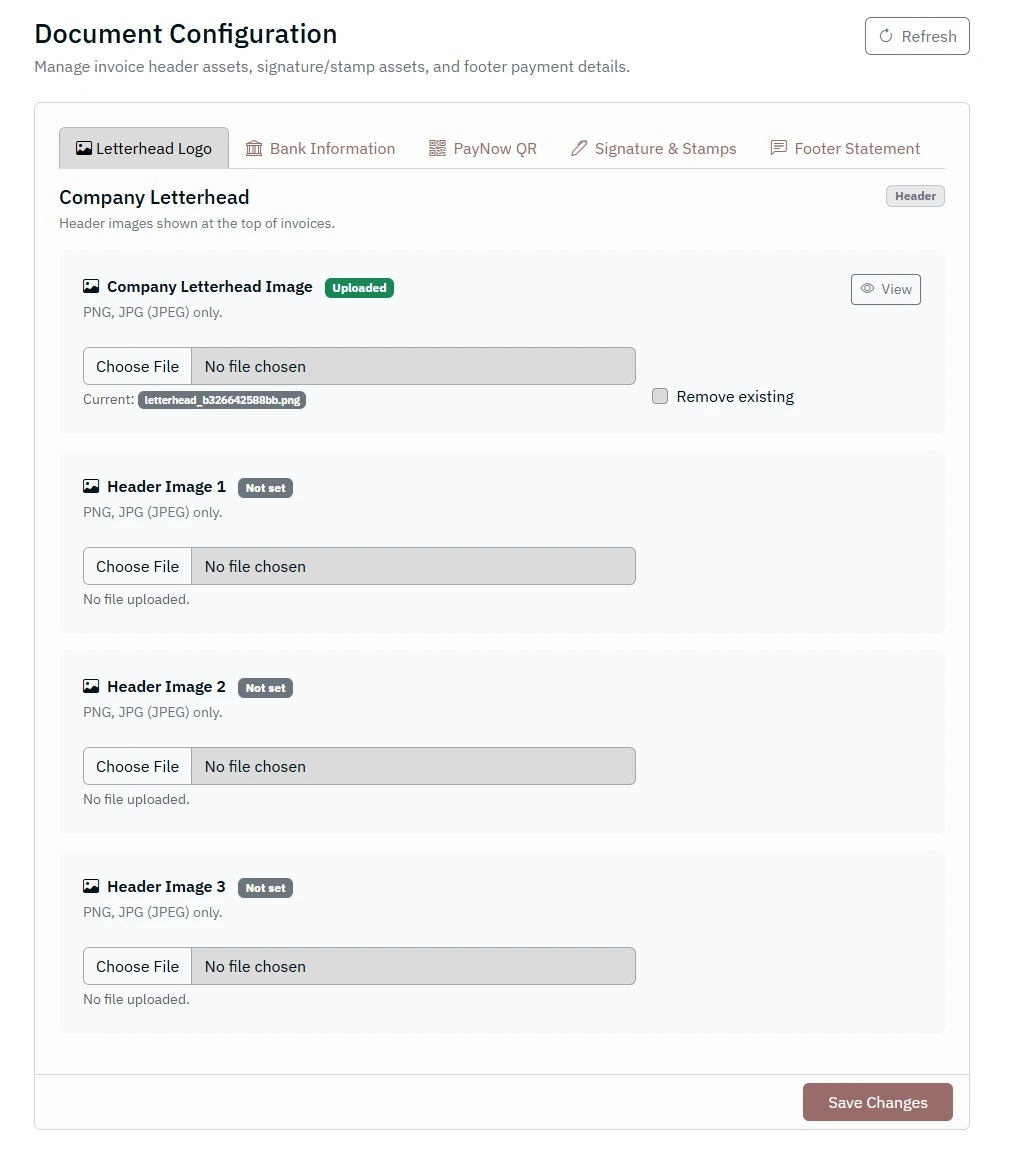Open the Bank Information tab
1012x1149 pixels.
pos(332,148)
